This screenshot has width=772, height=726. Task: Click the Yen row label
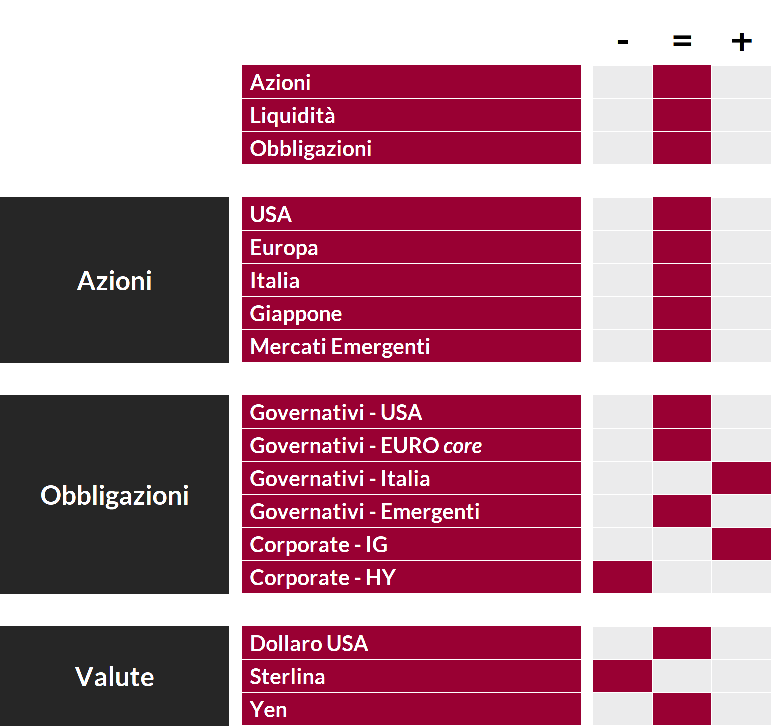411,709
